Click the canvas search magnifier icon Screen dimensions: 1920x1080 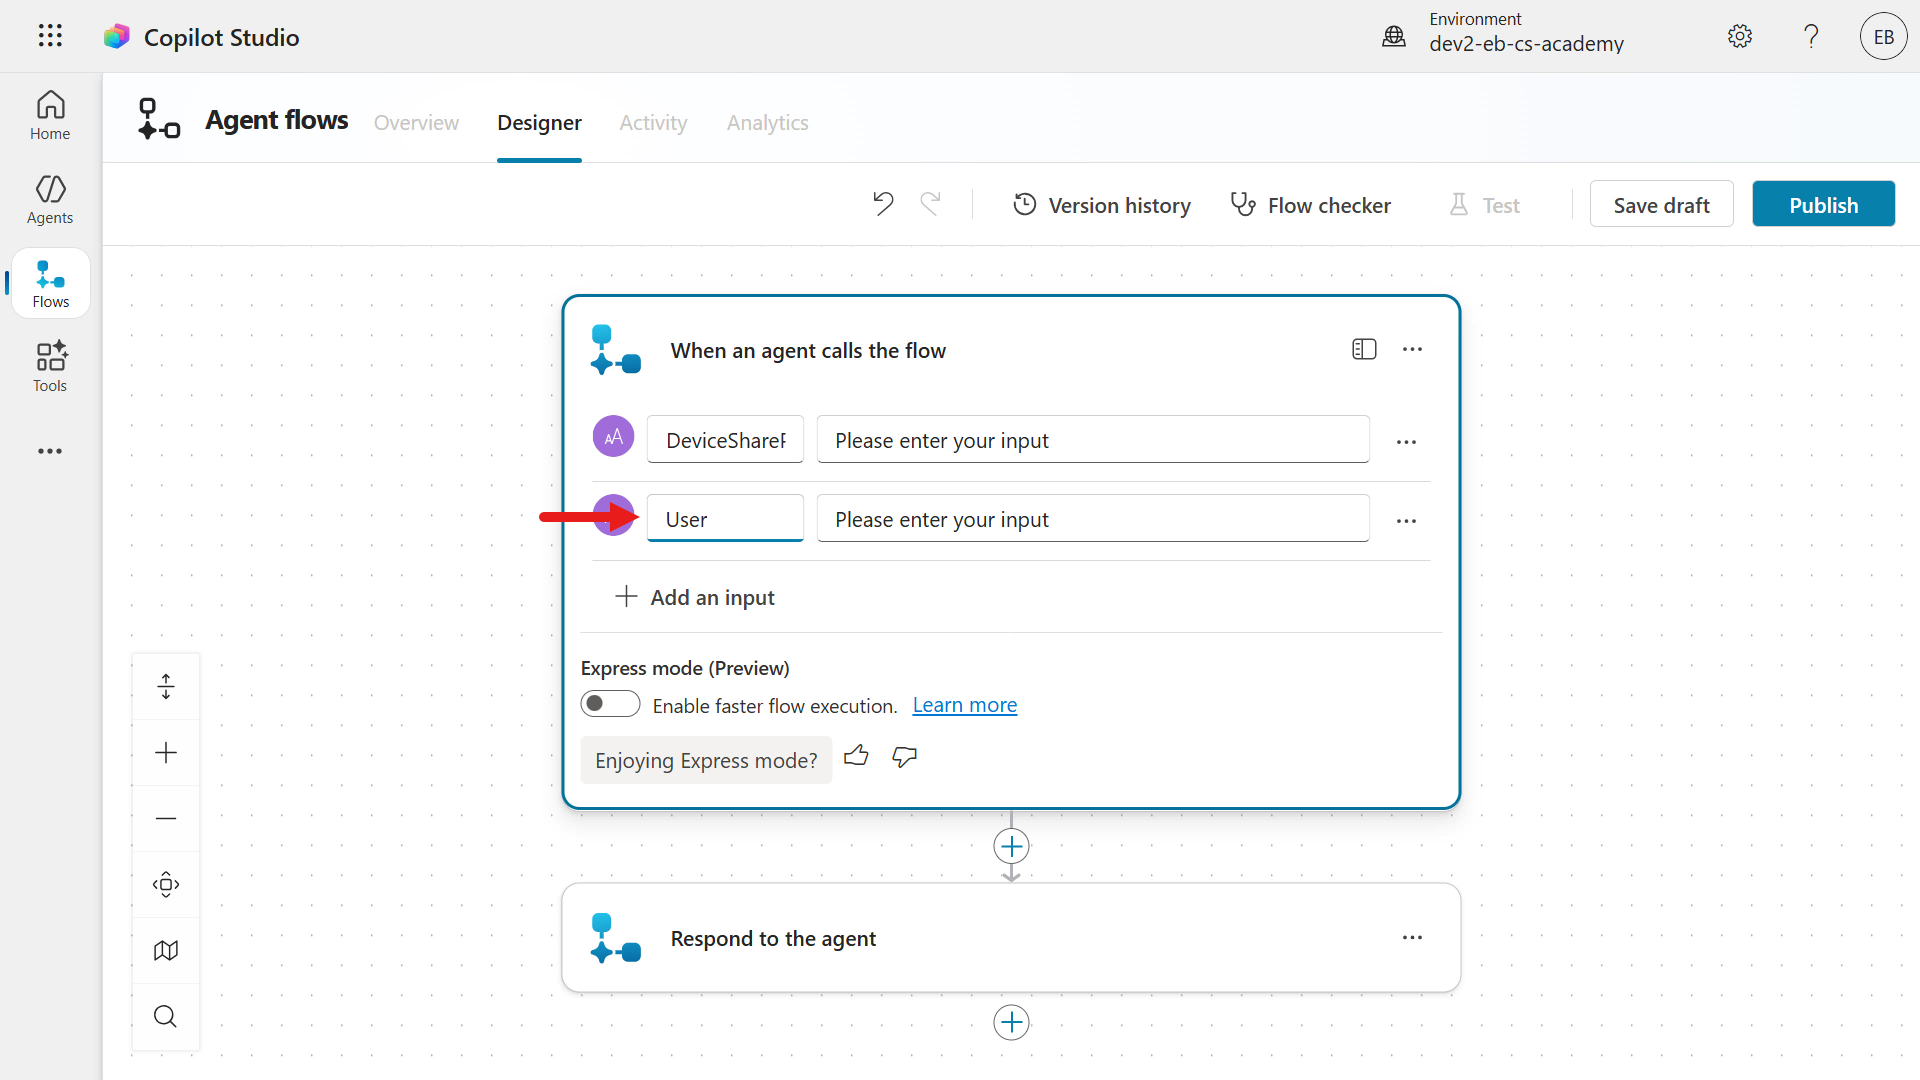(x=166, y=1016)
